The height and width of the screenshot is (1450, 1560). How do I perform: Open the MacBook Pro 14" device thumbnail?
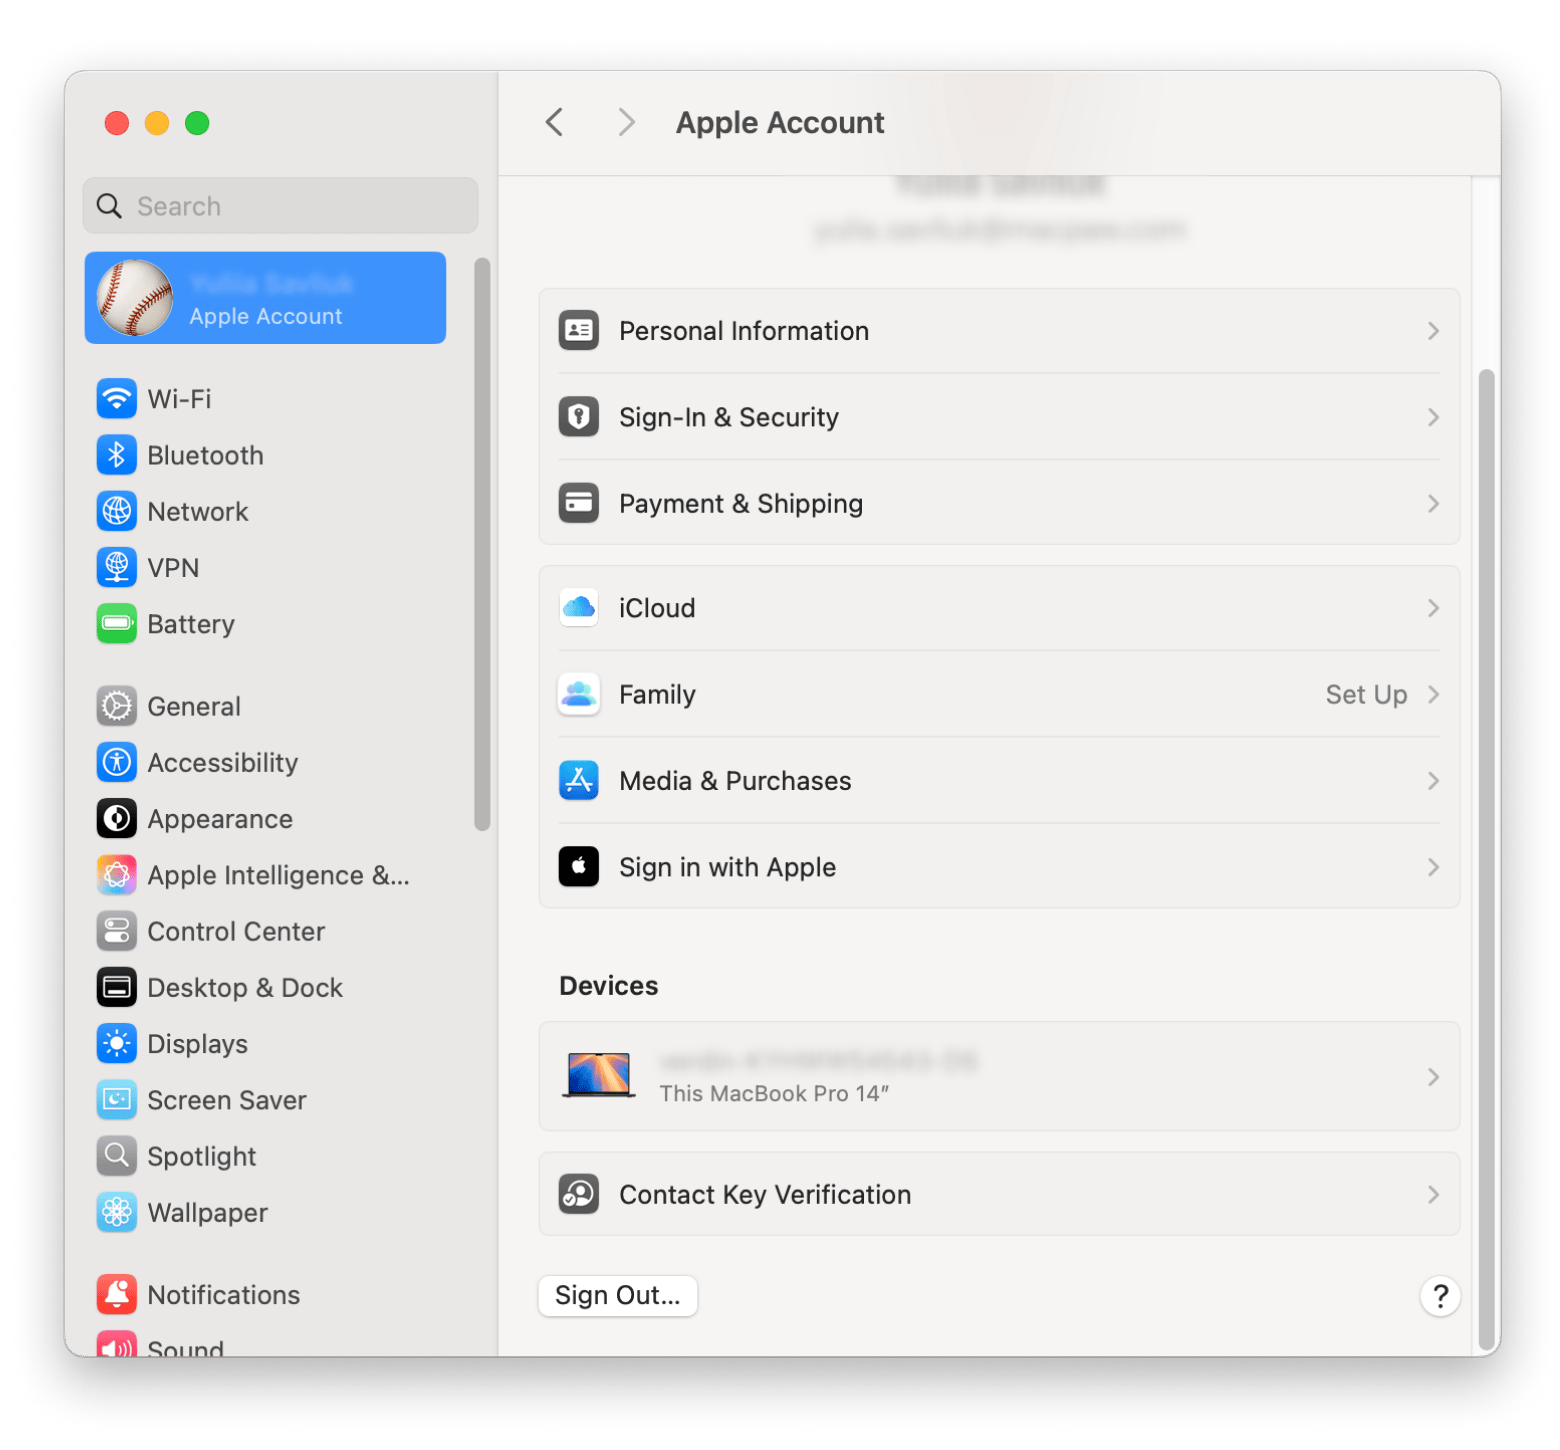(598, 1076)
